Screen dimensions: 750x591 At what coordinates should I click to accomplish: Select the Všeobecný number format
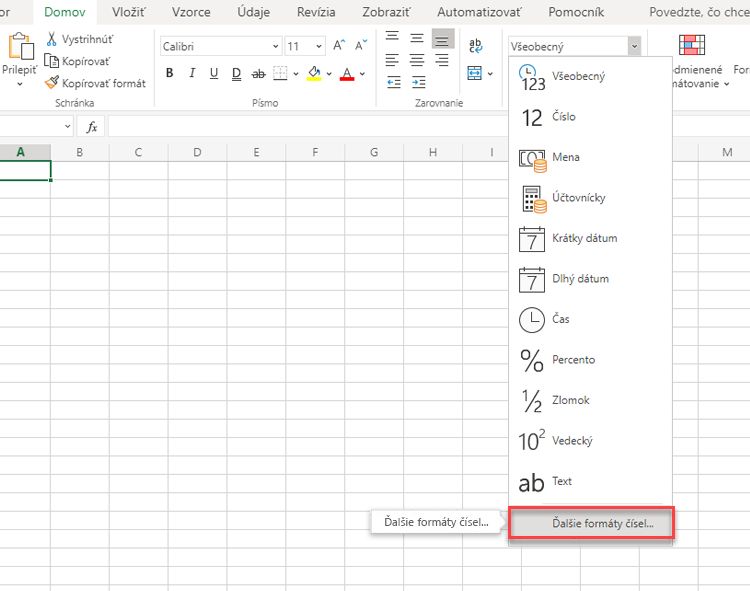(x=590, y=77)
